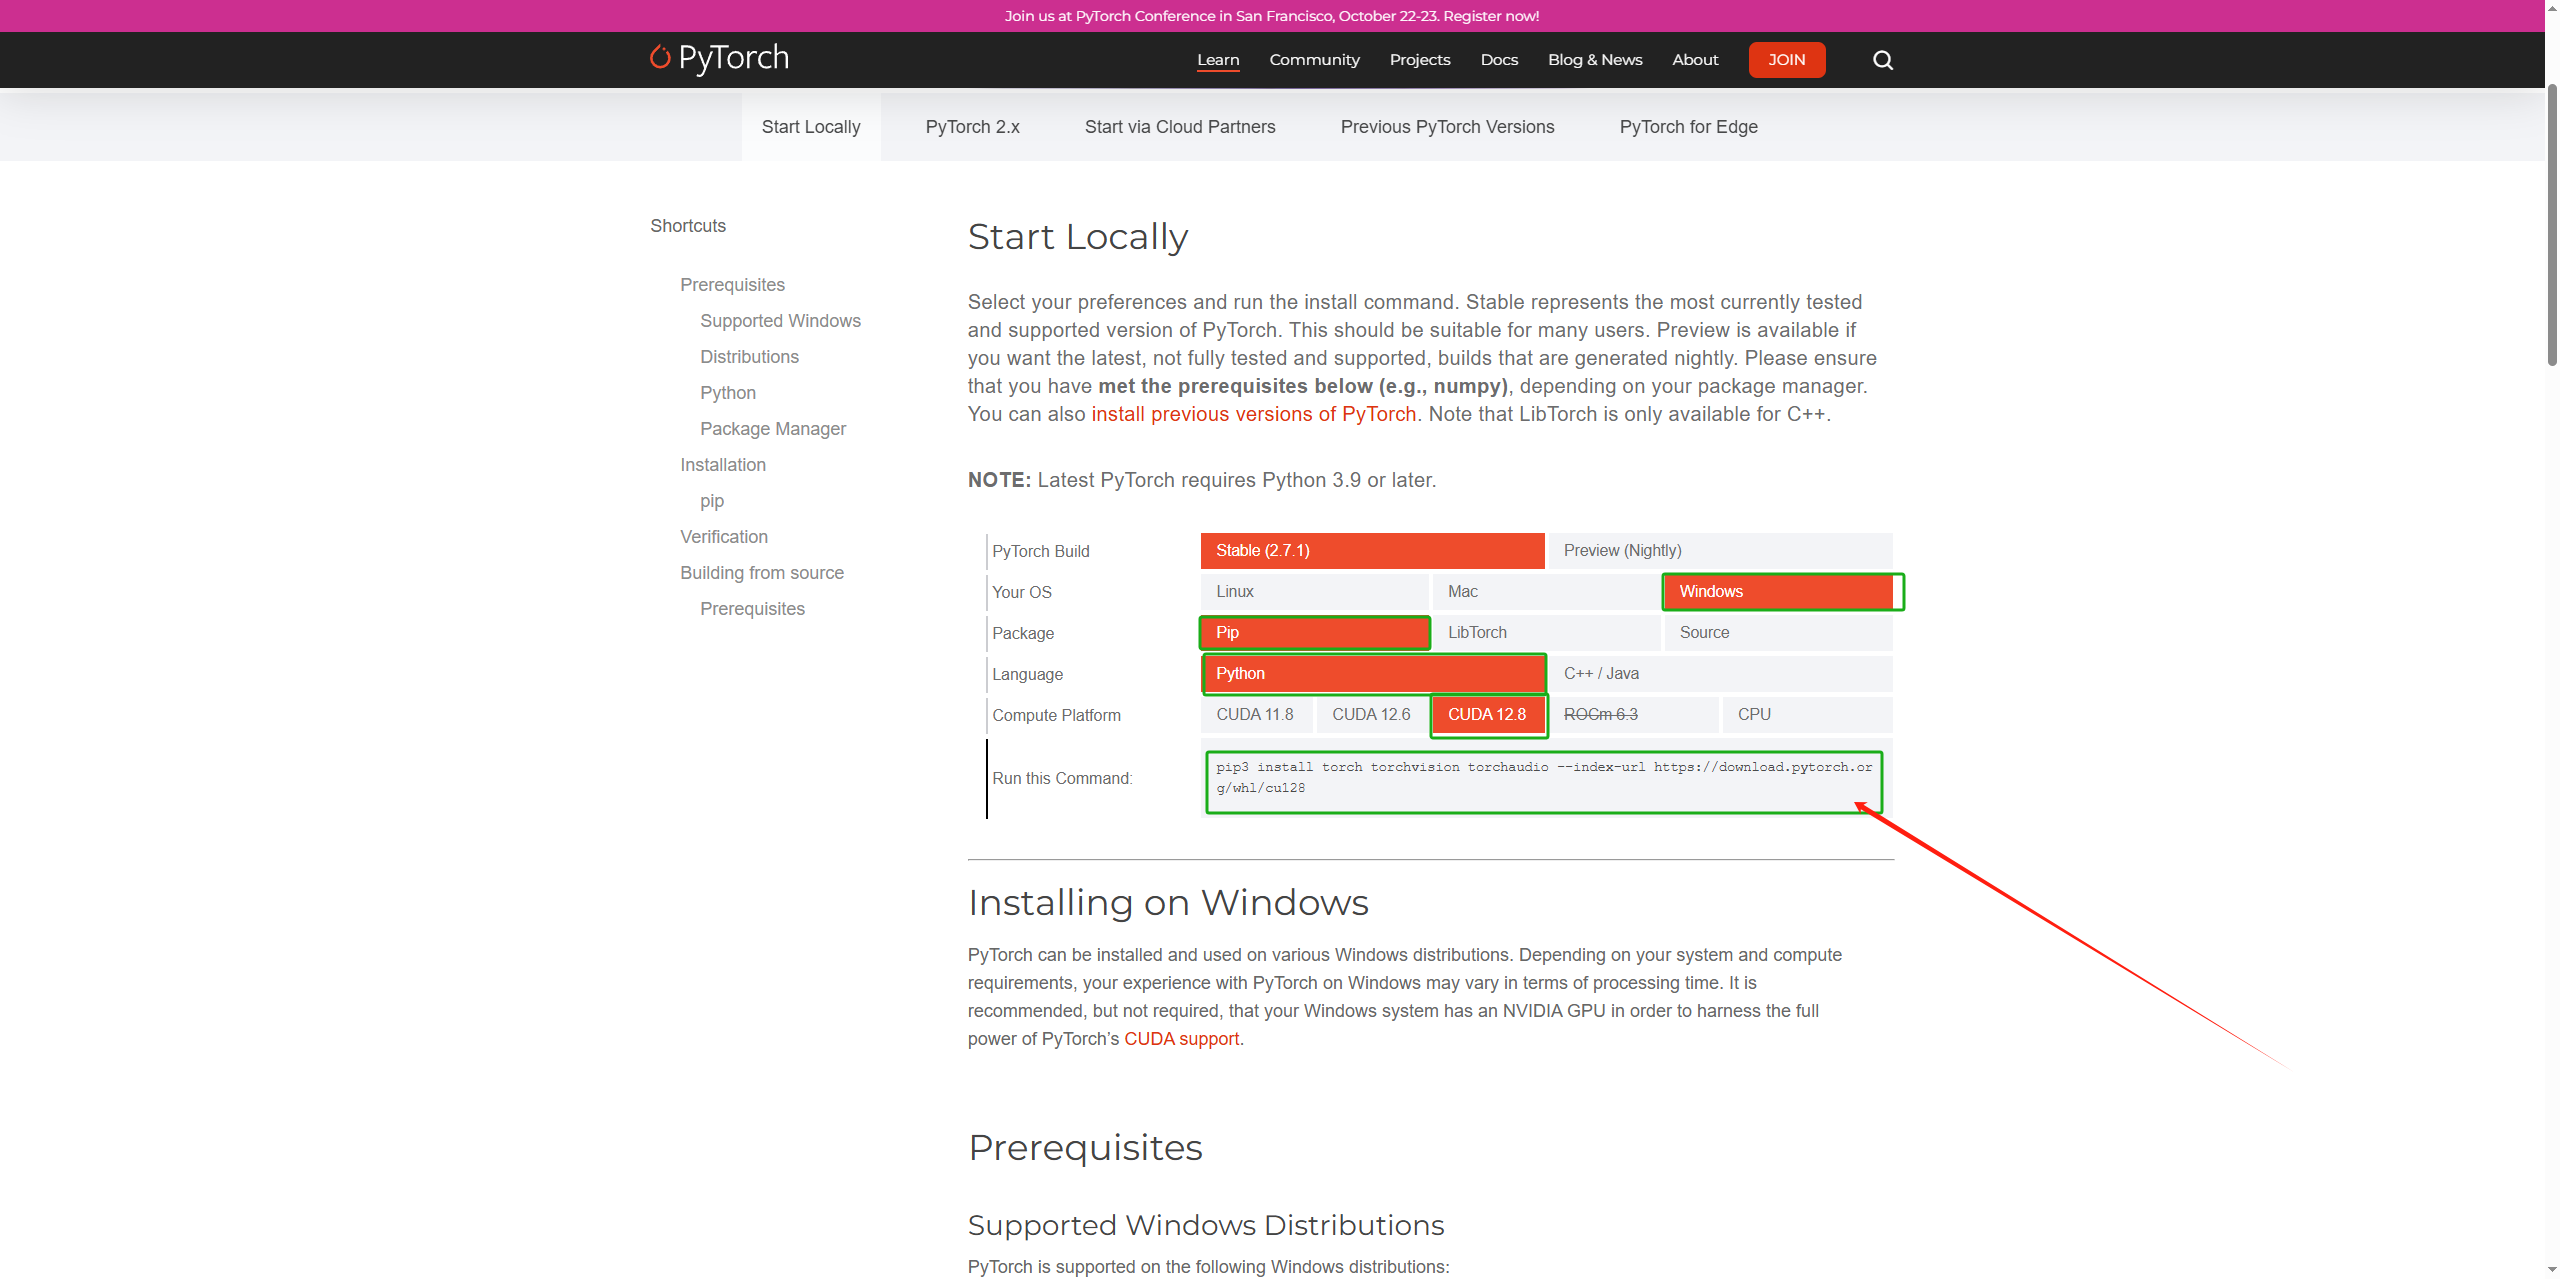Open the search magnifier icon

pyautogui.click(x=1882, y=60)
